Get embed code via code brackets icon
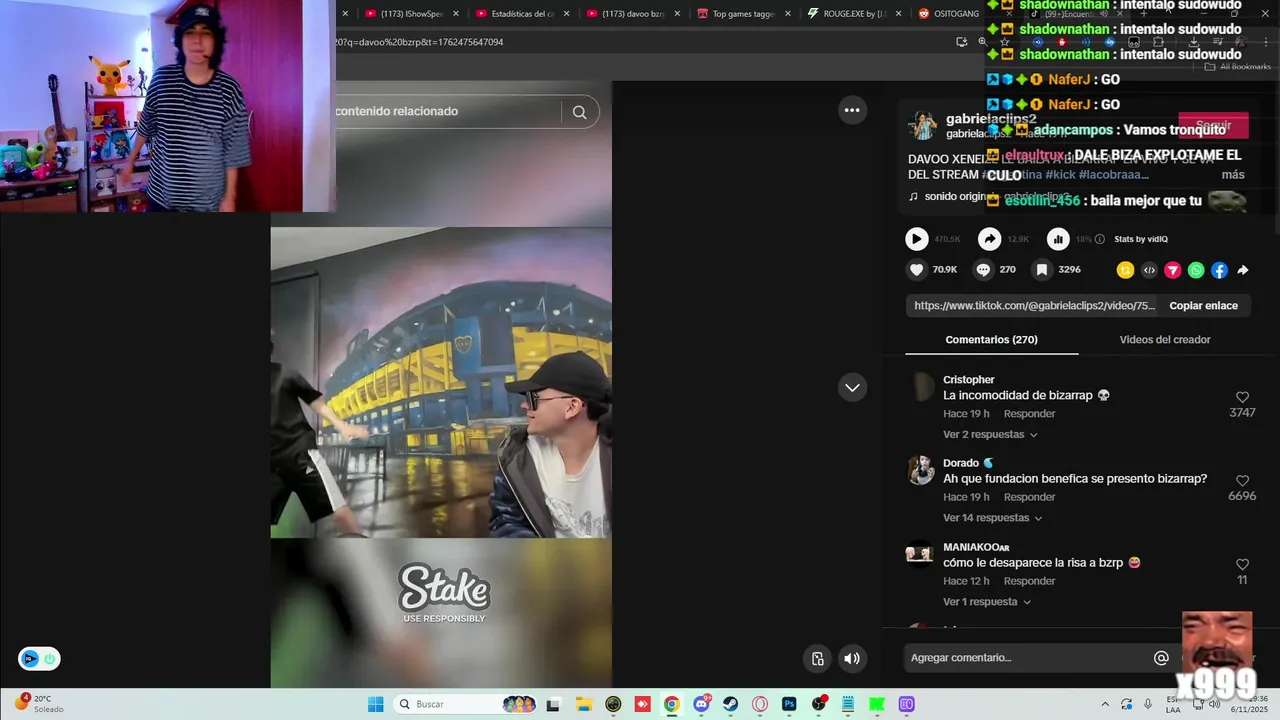Screen dimensions: 1280x720 1149,270
